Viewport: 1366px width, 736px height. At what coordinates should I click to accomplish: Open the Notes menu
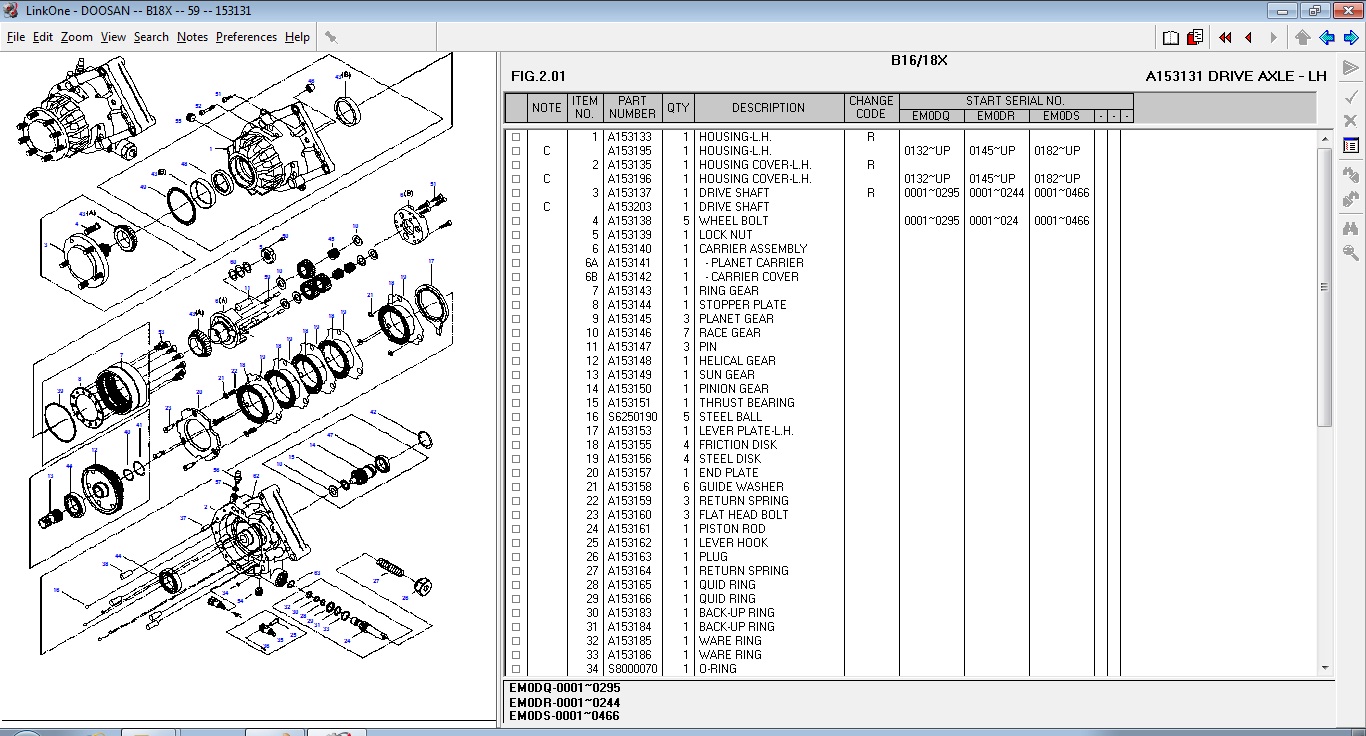pos(192,37)
